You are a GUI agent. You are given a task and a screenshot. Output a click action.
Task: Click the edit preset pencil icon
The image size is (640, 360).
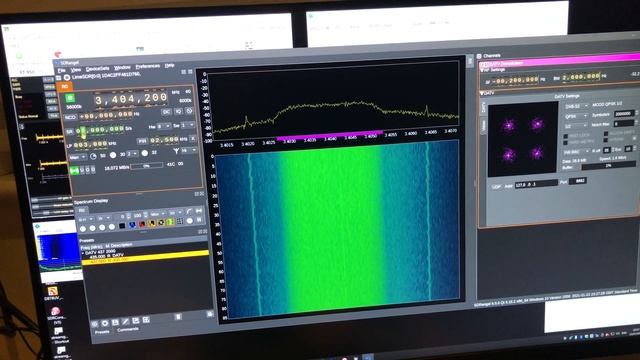[125, 322]
